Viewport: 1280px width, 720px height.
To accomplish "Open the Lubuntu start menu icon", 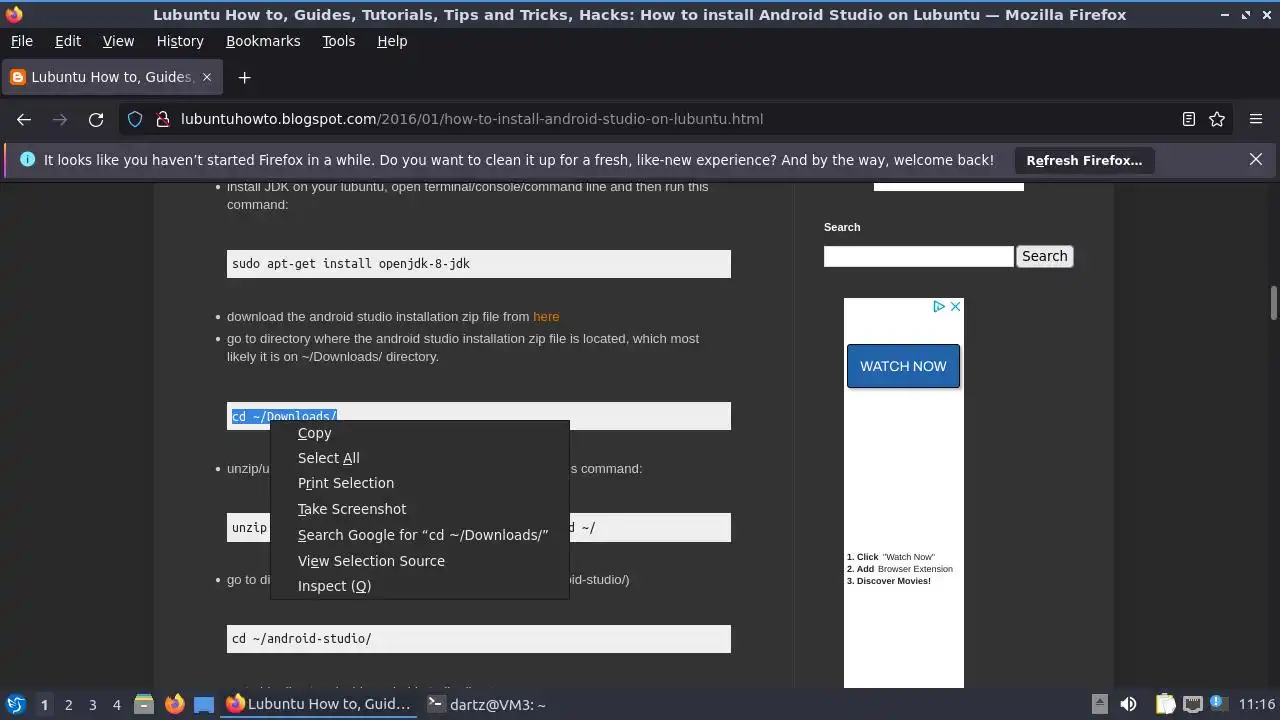I will click(x=15, y=704).
